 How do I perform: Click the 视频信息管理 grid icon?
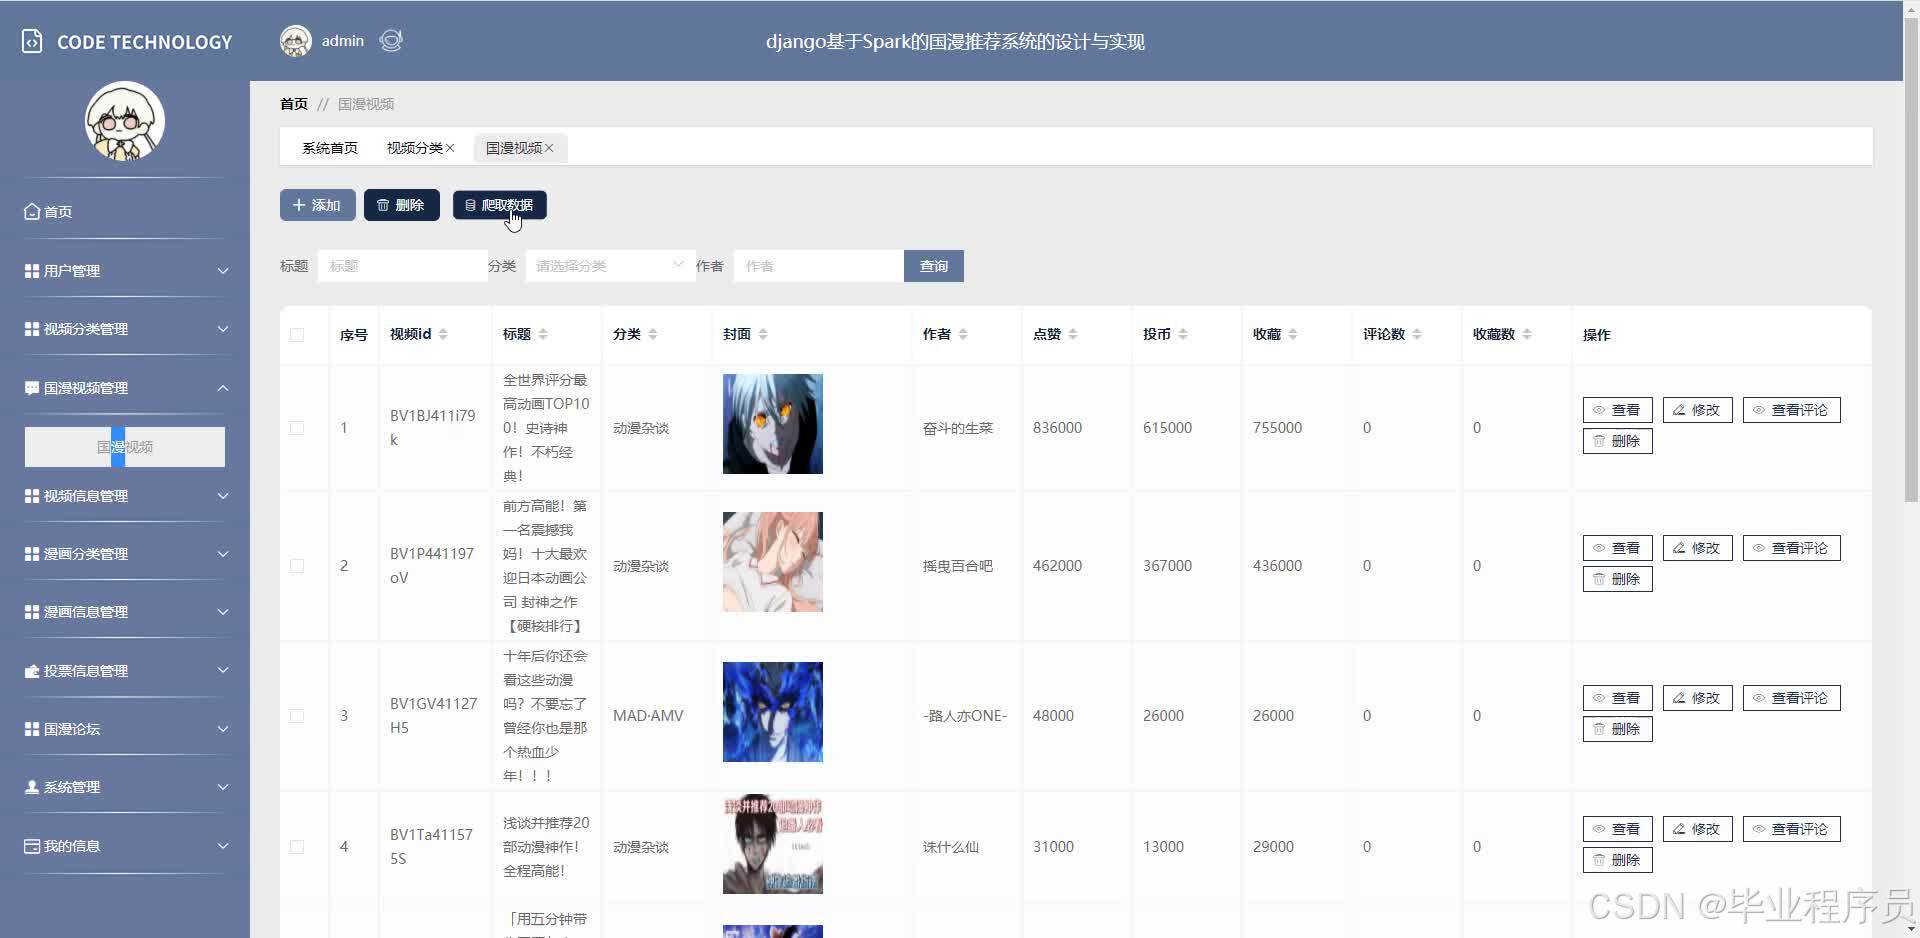click(32, 496)
